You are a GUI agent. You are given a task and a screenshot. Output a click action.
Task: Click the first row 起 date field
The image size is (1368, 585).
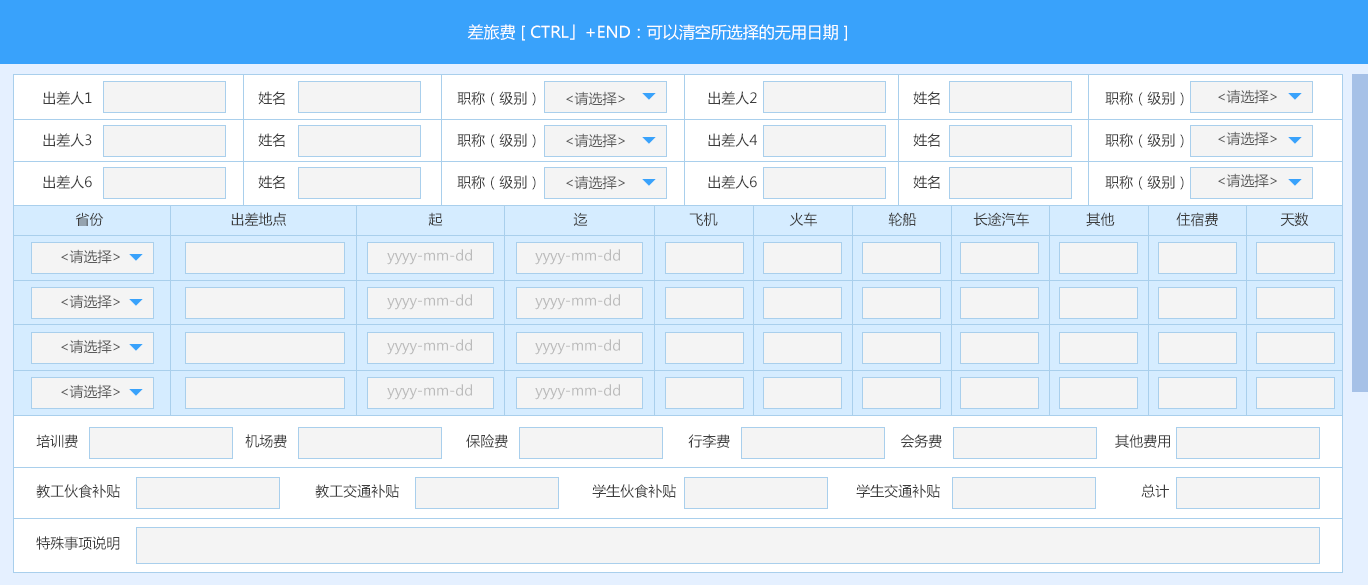click(430, 258)
